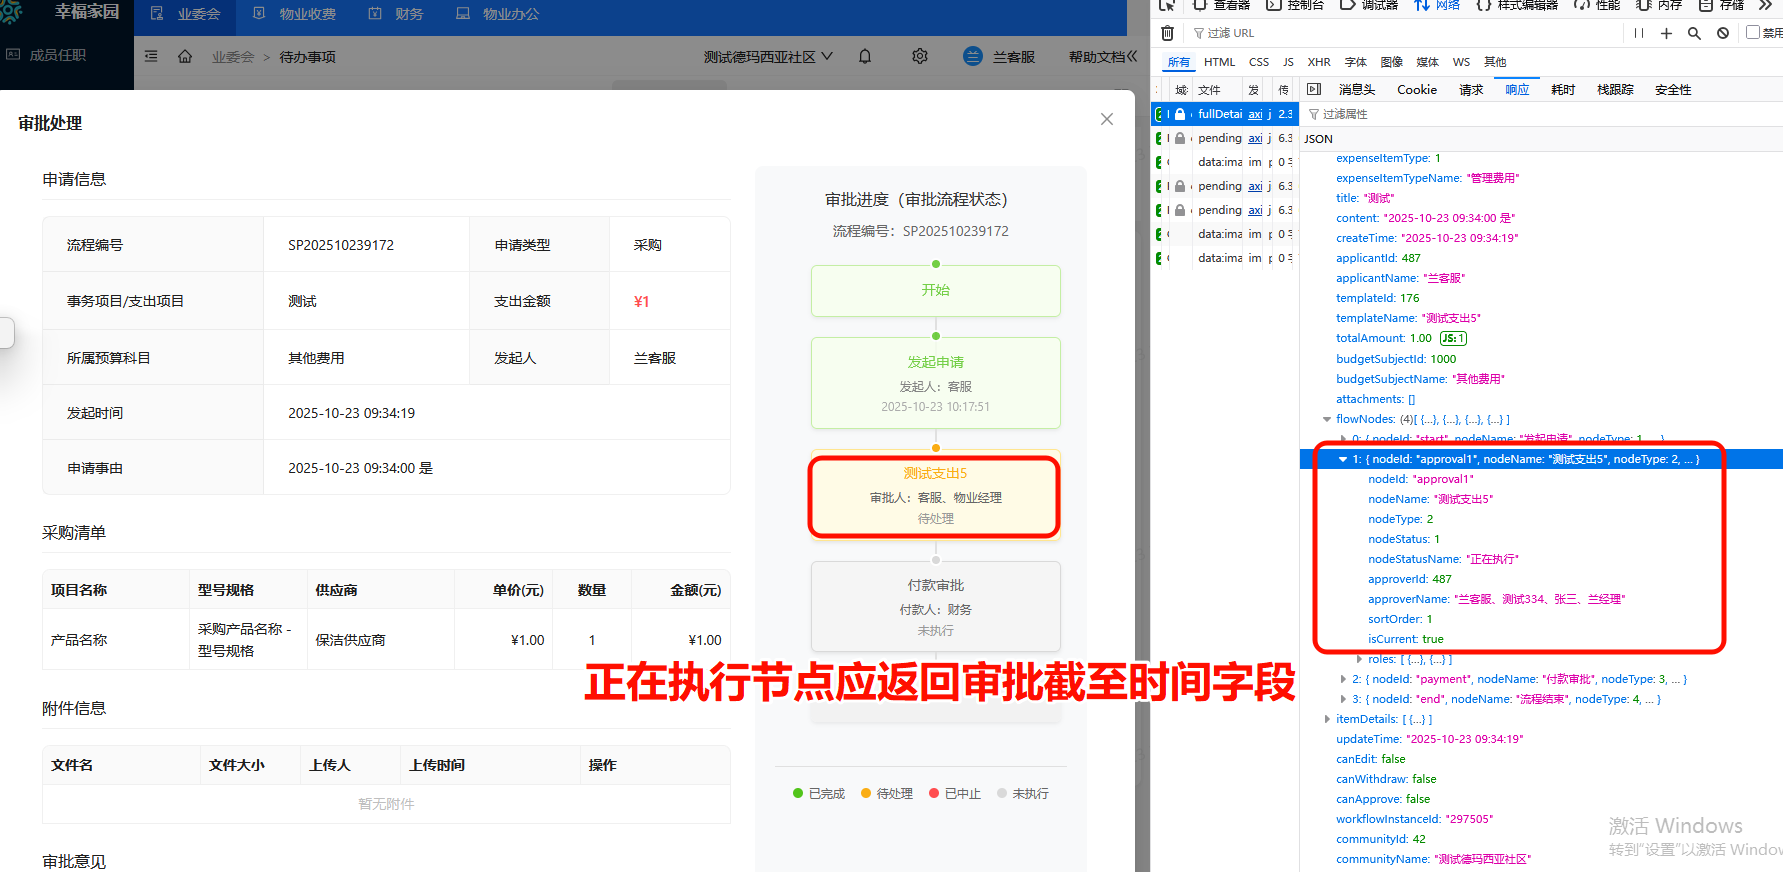Expand the payment node object
Screen dimensions: 1783x872
point(1343,679)
